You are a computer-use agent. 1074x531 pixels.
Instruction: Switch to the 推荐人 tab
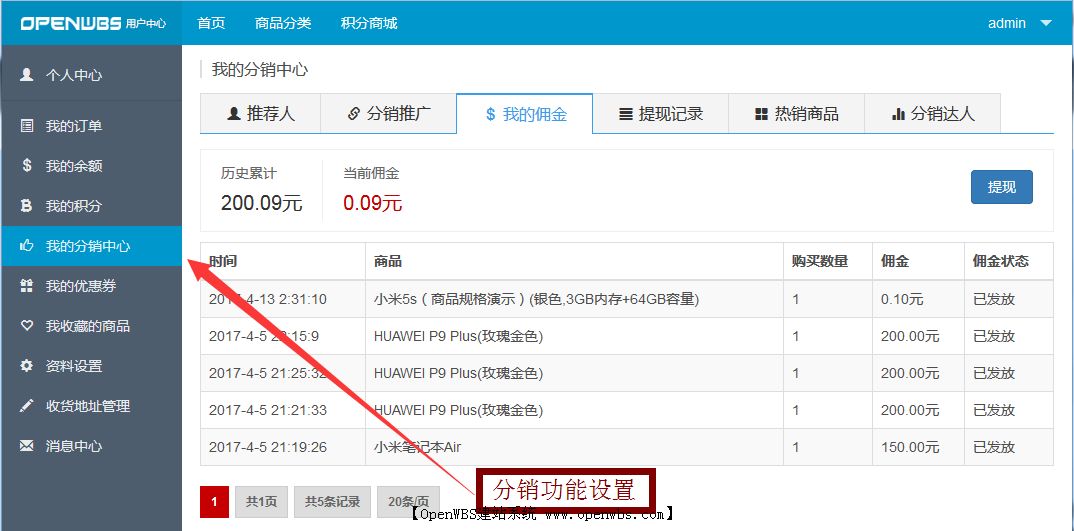pos(260,114)
